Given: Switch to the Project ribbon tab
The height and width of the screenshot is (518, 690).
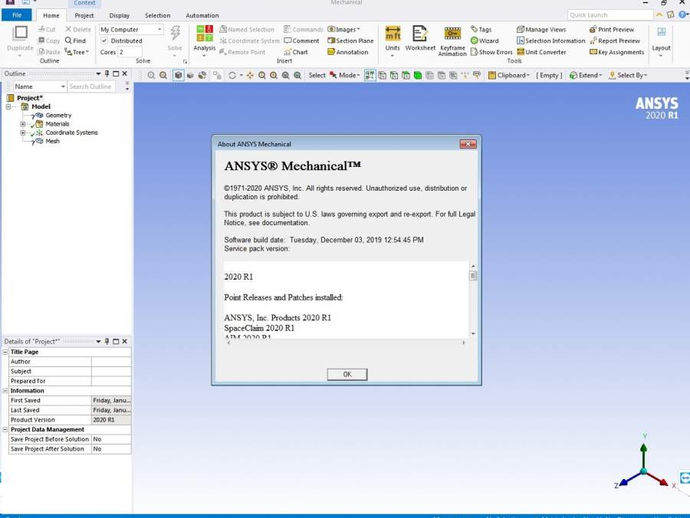Looking at the screenshot, I should [x=84, y=15].
